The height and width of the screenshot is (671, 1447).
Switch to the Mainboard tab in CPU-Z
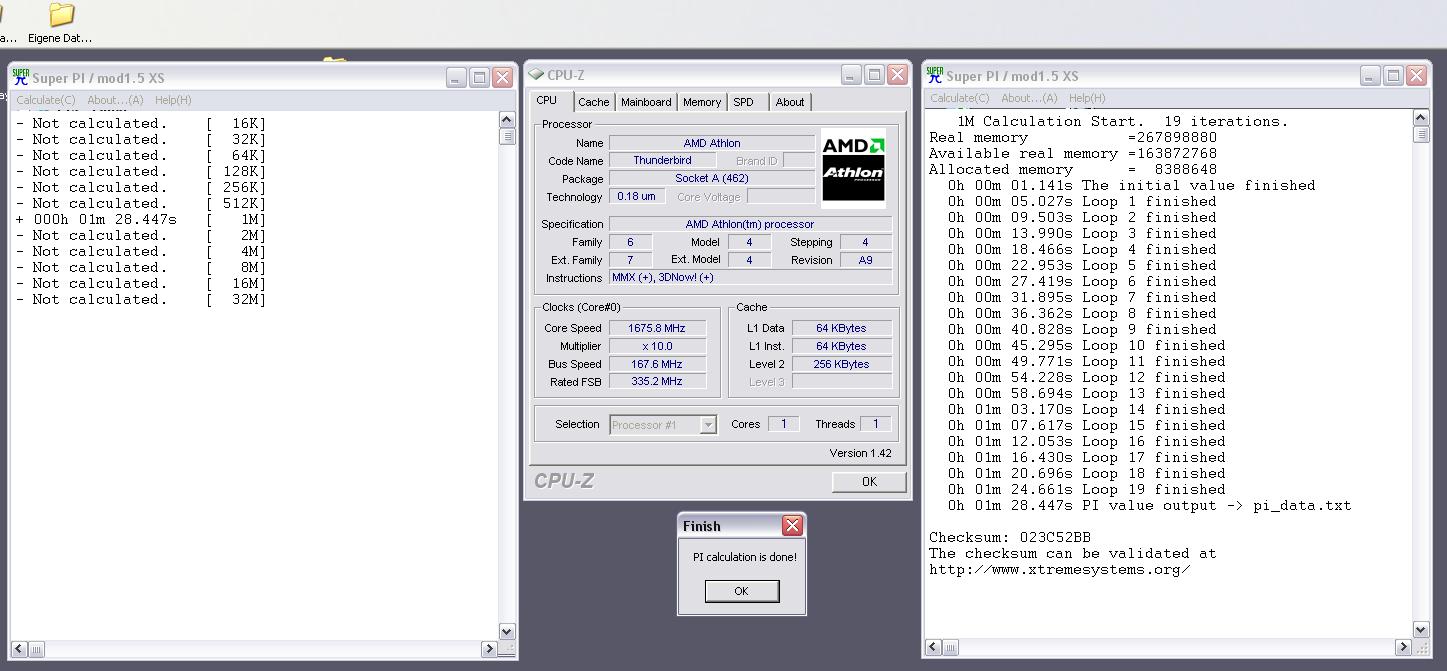coord(646,102)
